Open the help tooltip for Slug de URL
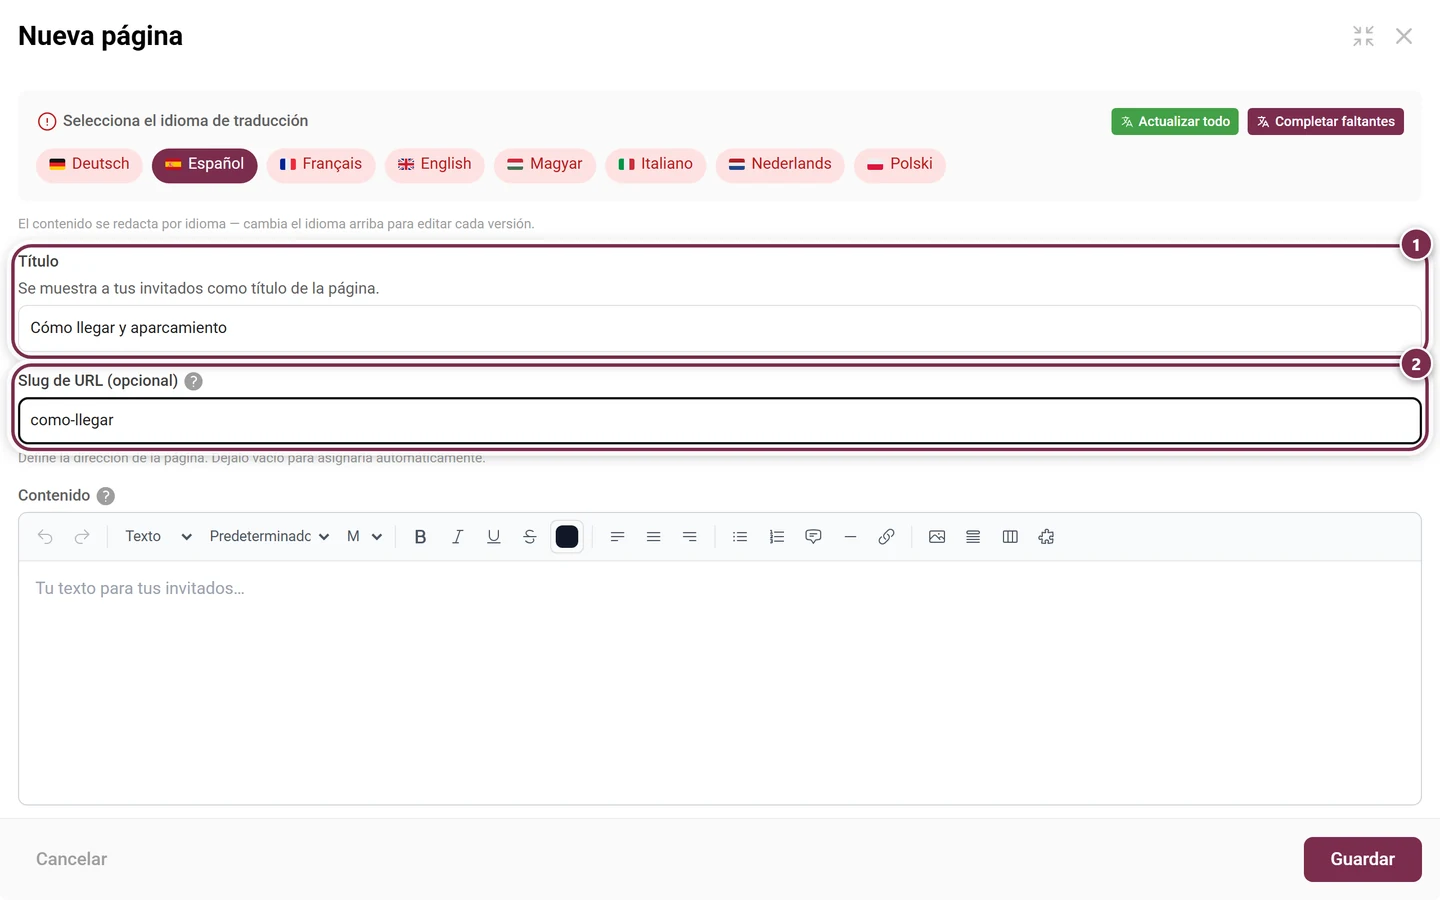Image resolution: width=1440 pixels, height=900 pixels. 194,381
